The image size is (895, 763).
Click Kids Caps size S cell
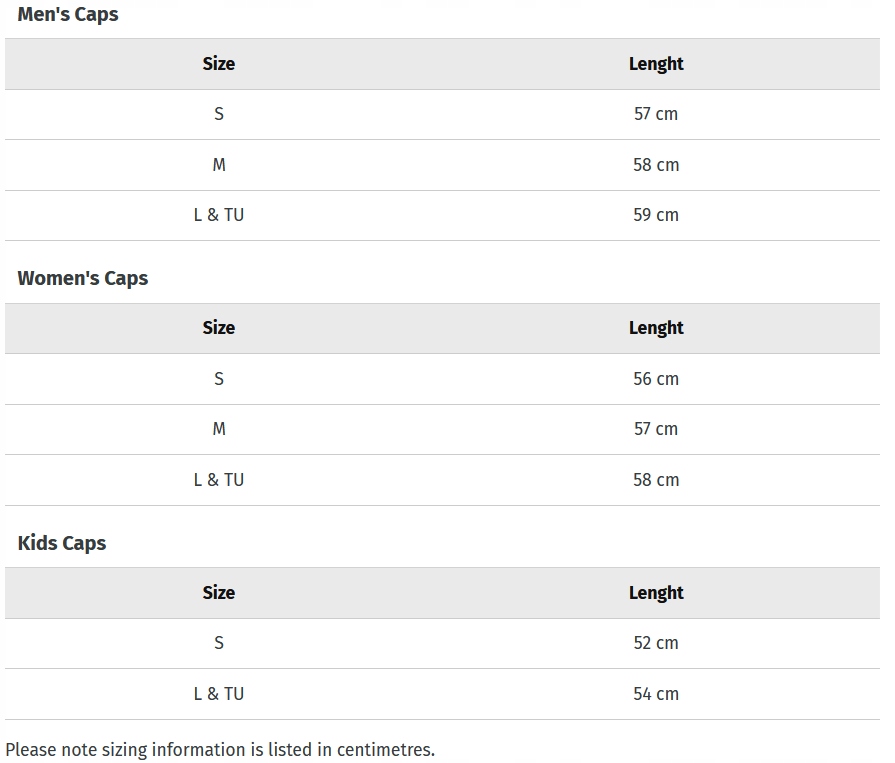219,643
